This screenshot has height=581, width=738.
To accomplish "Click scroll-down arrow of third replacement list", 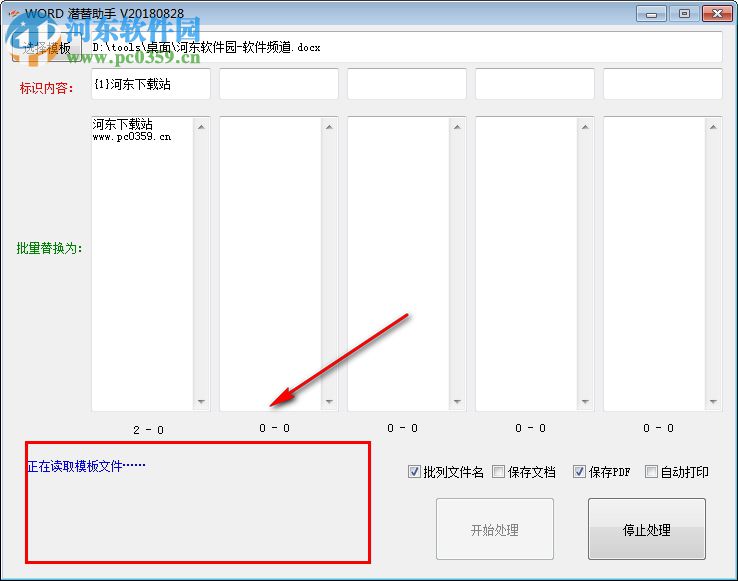I will point(457,402).
